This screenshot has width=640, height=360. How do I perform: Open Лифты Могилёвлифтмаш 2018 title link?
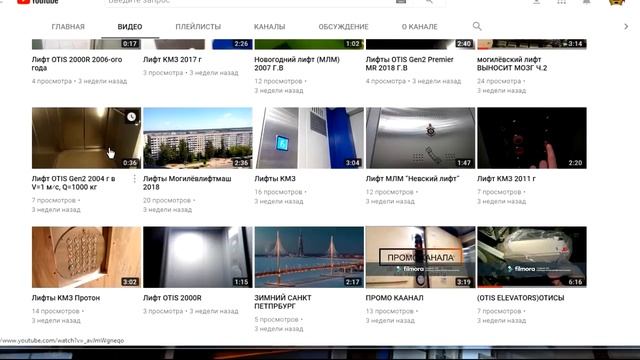tap(187, 183)
